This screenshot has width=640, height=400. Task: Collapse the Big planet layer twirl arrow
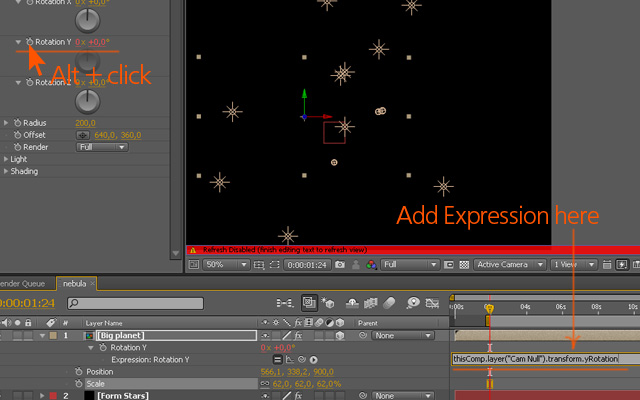coord(42,336)
